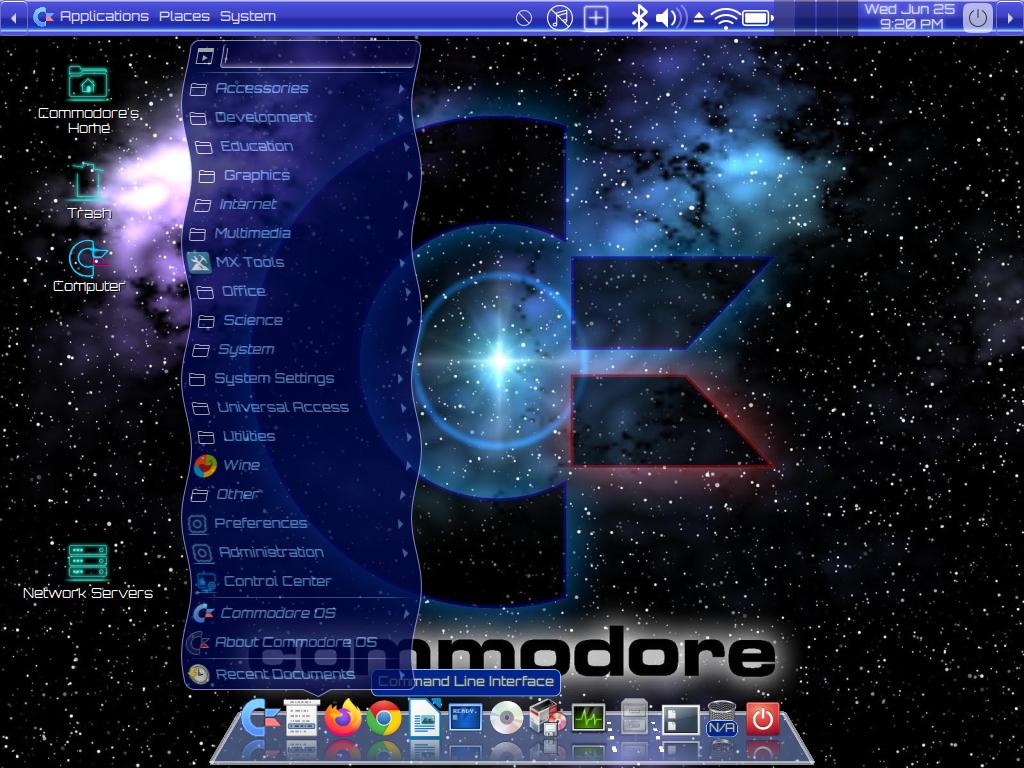
Task: Open the software installer package dock icon
Action: (x=547, y=718)
